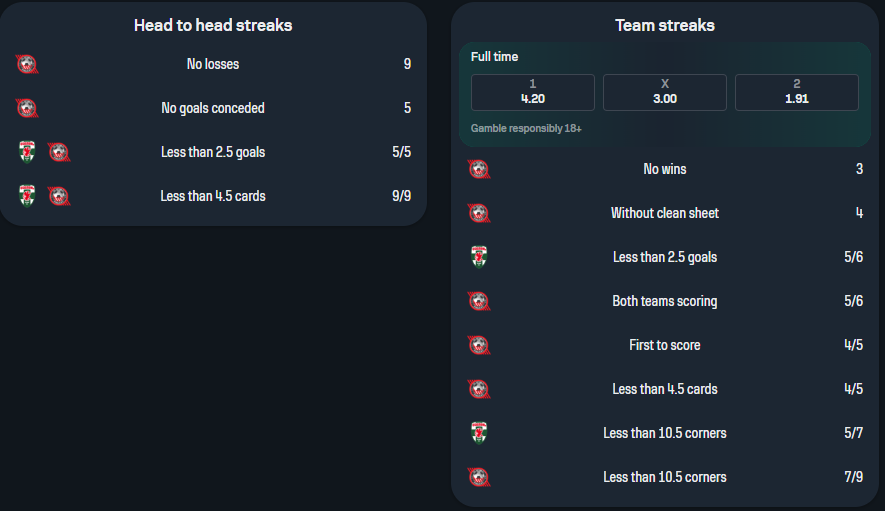Viewport: 885px width, 511px height.
Task: Click the No goals conceded streak label
Action: (x=213, y=108)
